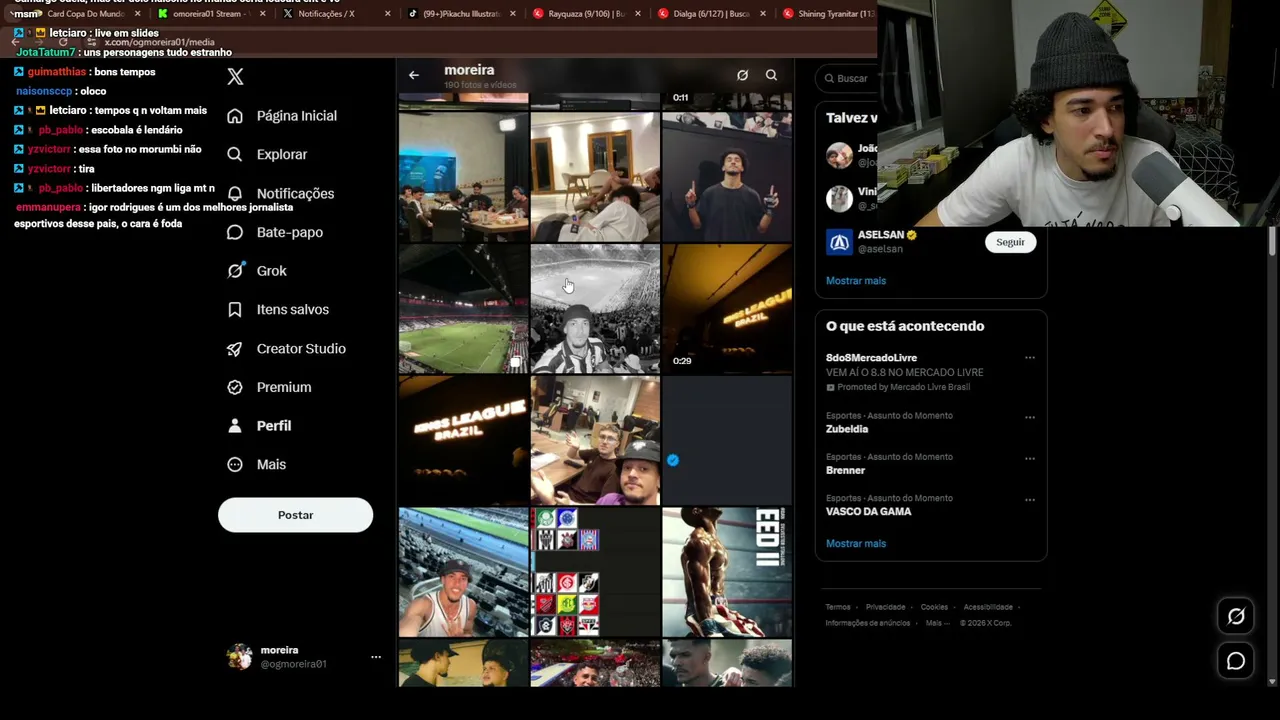Open options for VASCO DA GAMA trend
Image resolution: width=1280 pixels, height=720 pixels.
[1030, 499]
